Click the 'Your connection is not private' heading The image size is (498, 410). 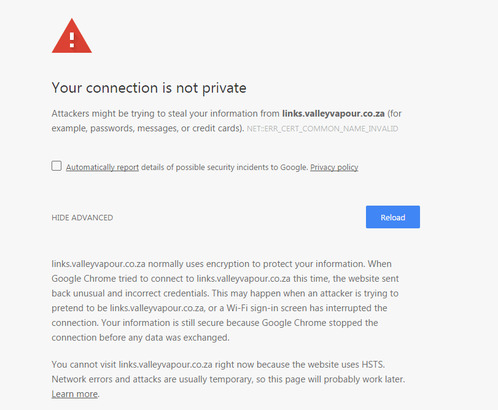click(x=149, y=88)
